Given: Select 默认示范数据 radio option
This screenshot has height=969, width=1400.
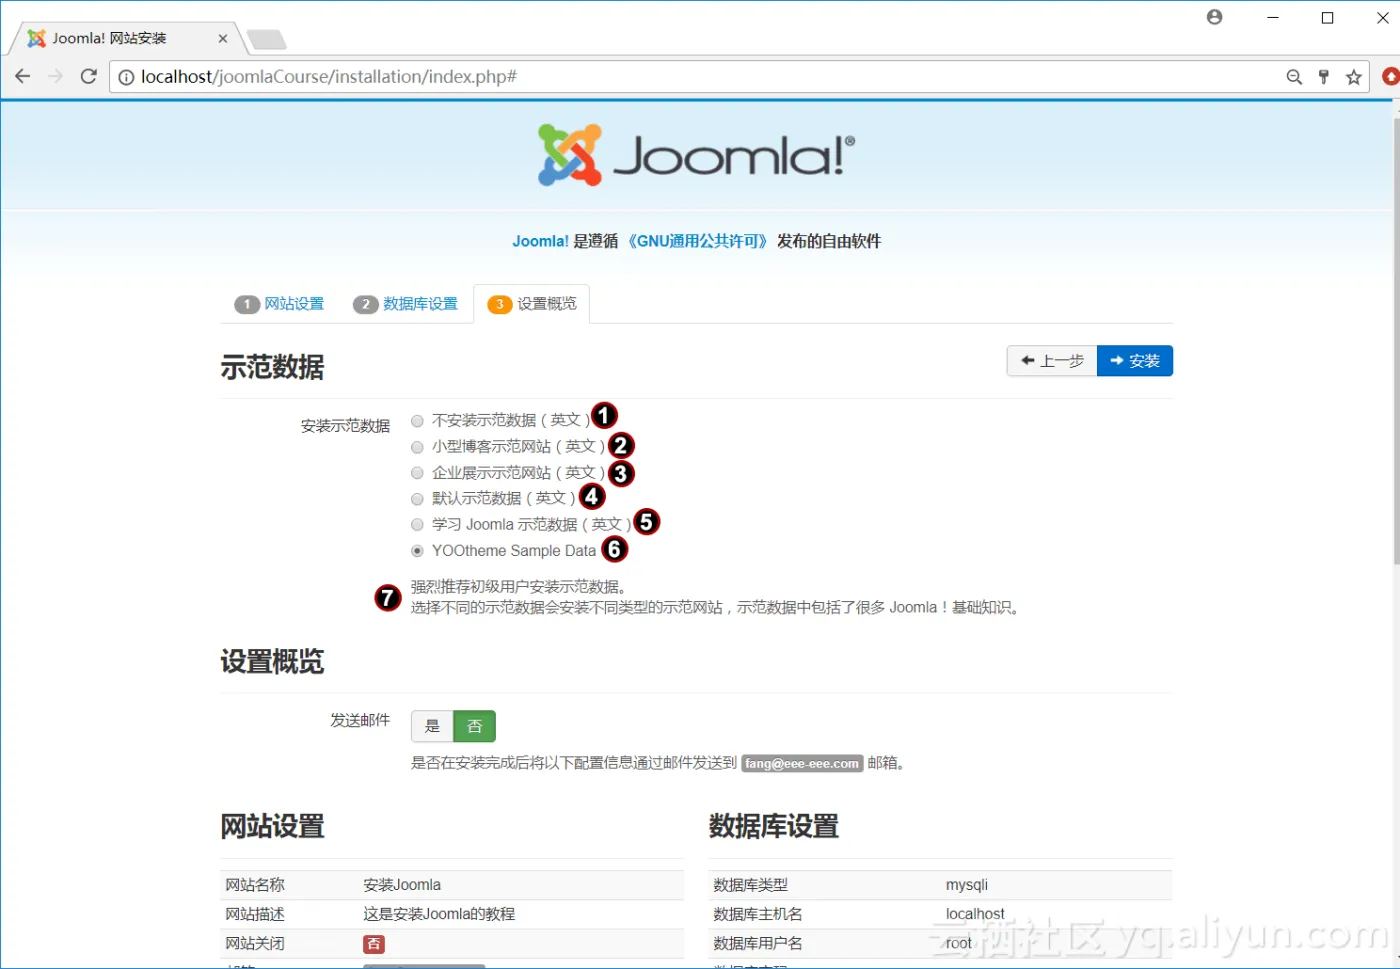Looking at the screenshot, I should pyautogui.click(x=417, y=499).
